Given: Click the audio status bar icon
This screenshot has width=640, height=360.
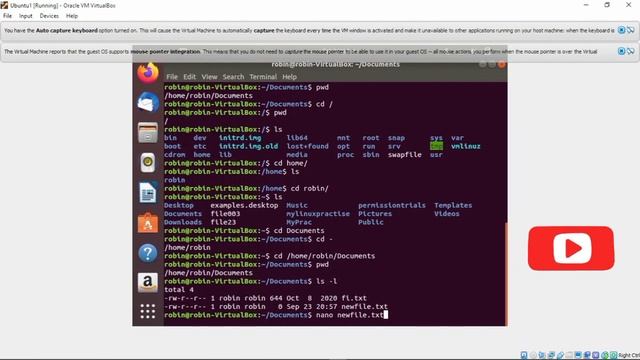Looking at the screenshot, I should [542, 355].
